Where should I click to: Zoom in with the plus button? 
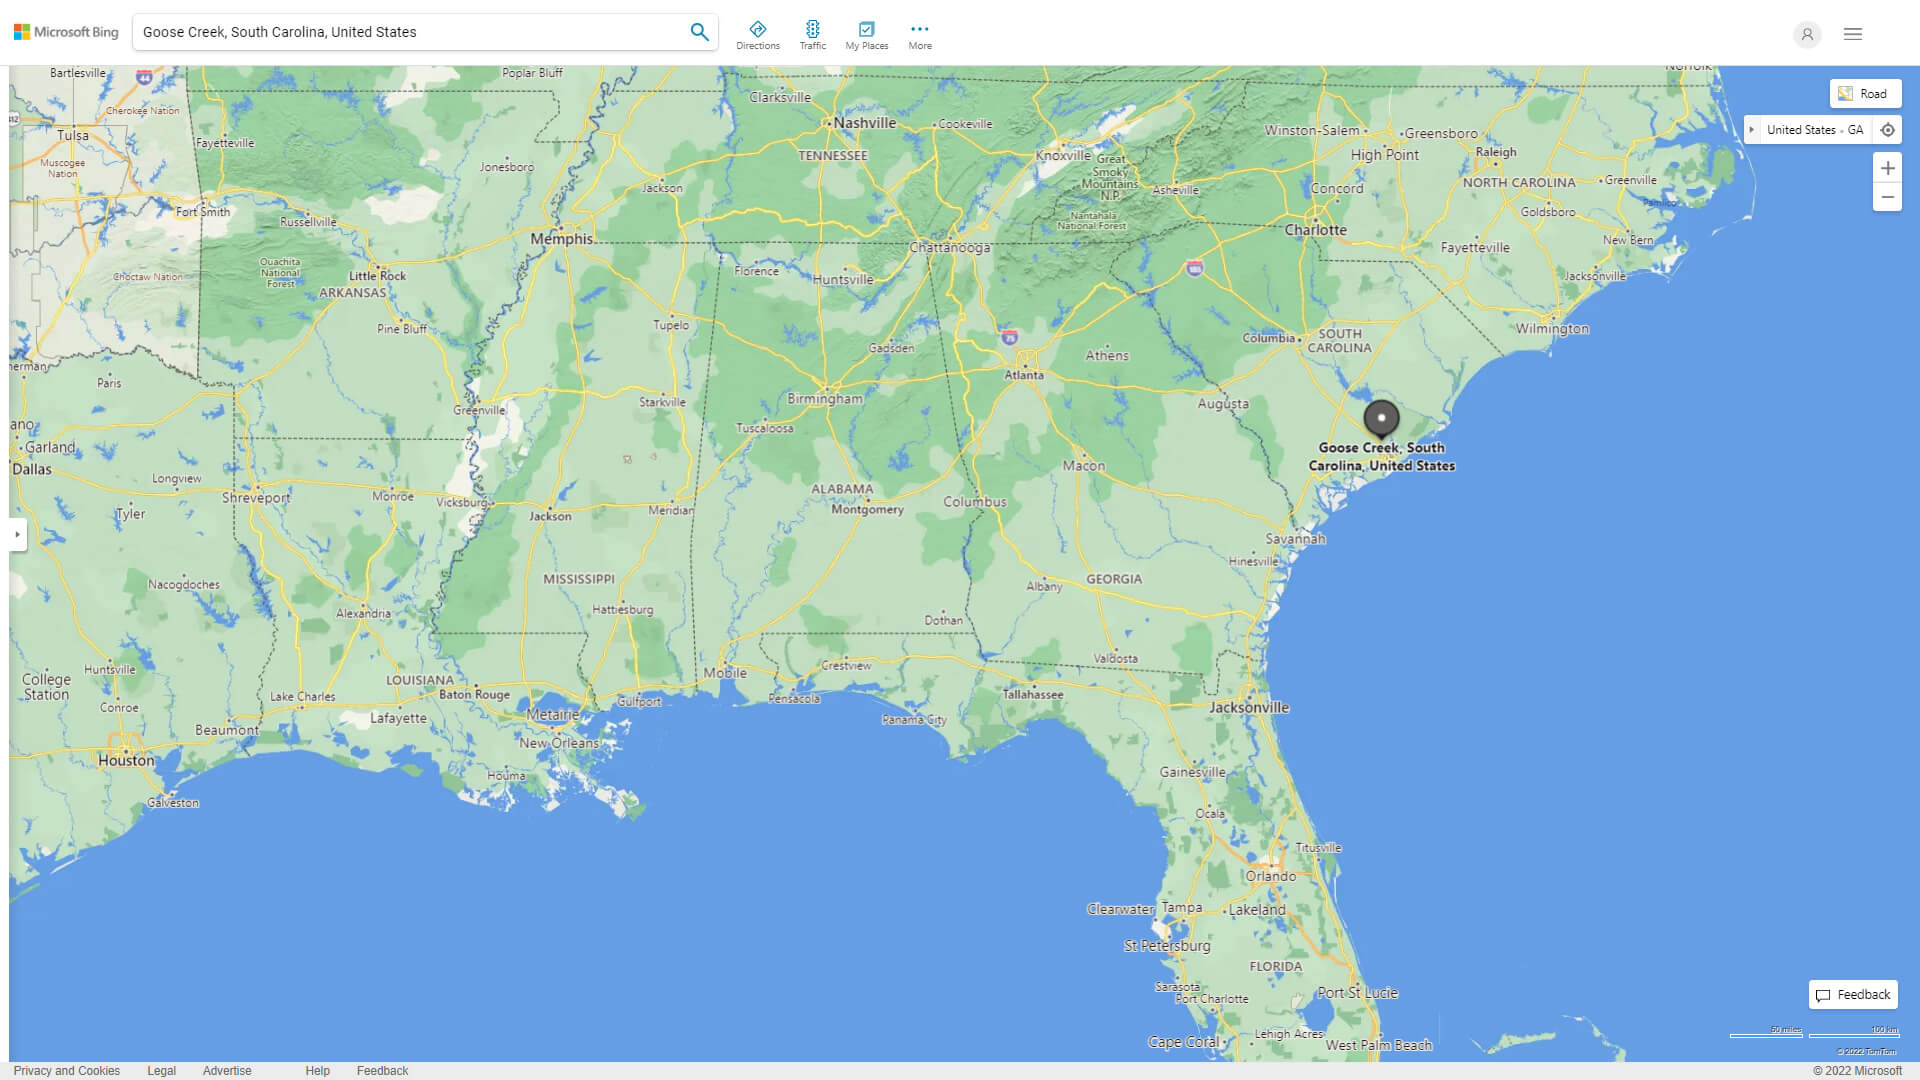pos(1887,168)
